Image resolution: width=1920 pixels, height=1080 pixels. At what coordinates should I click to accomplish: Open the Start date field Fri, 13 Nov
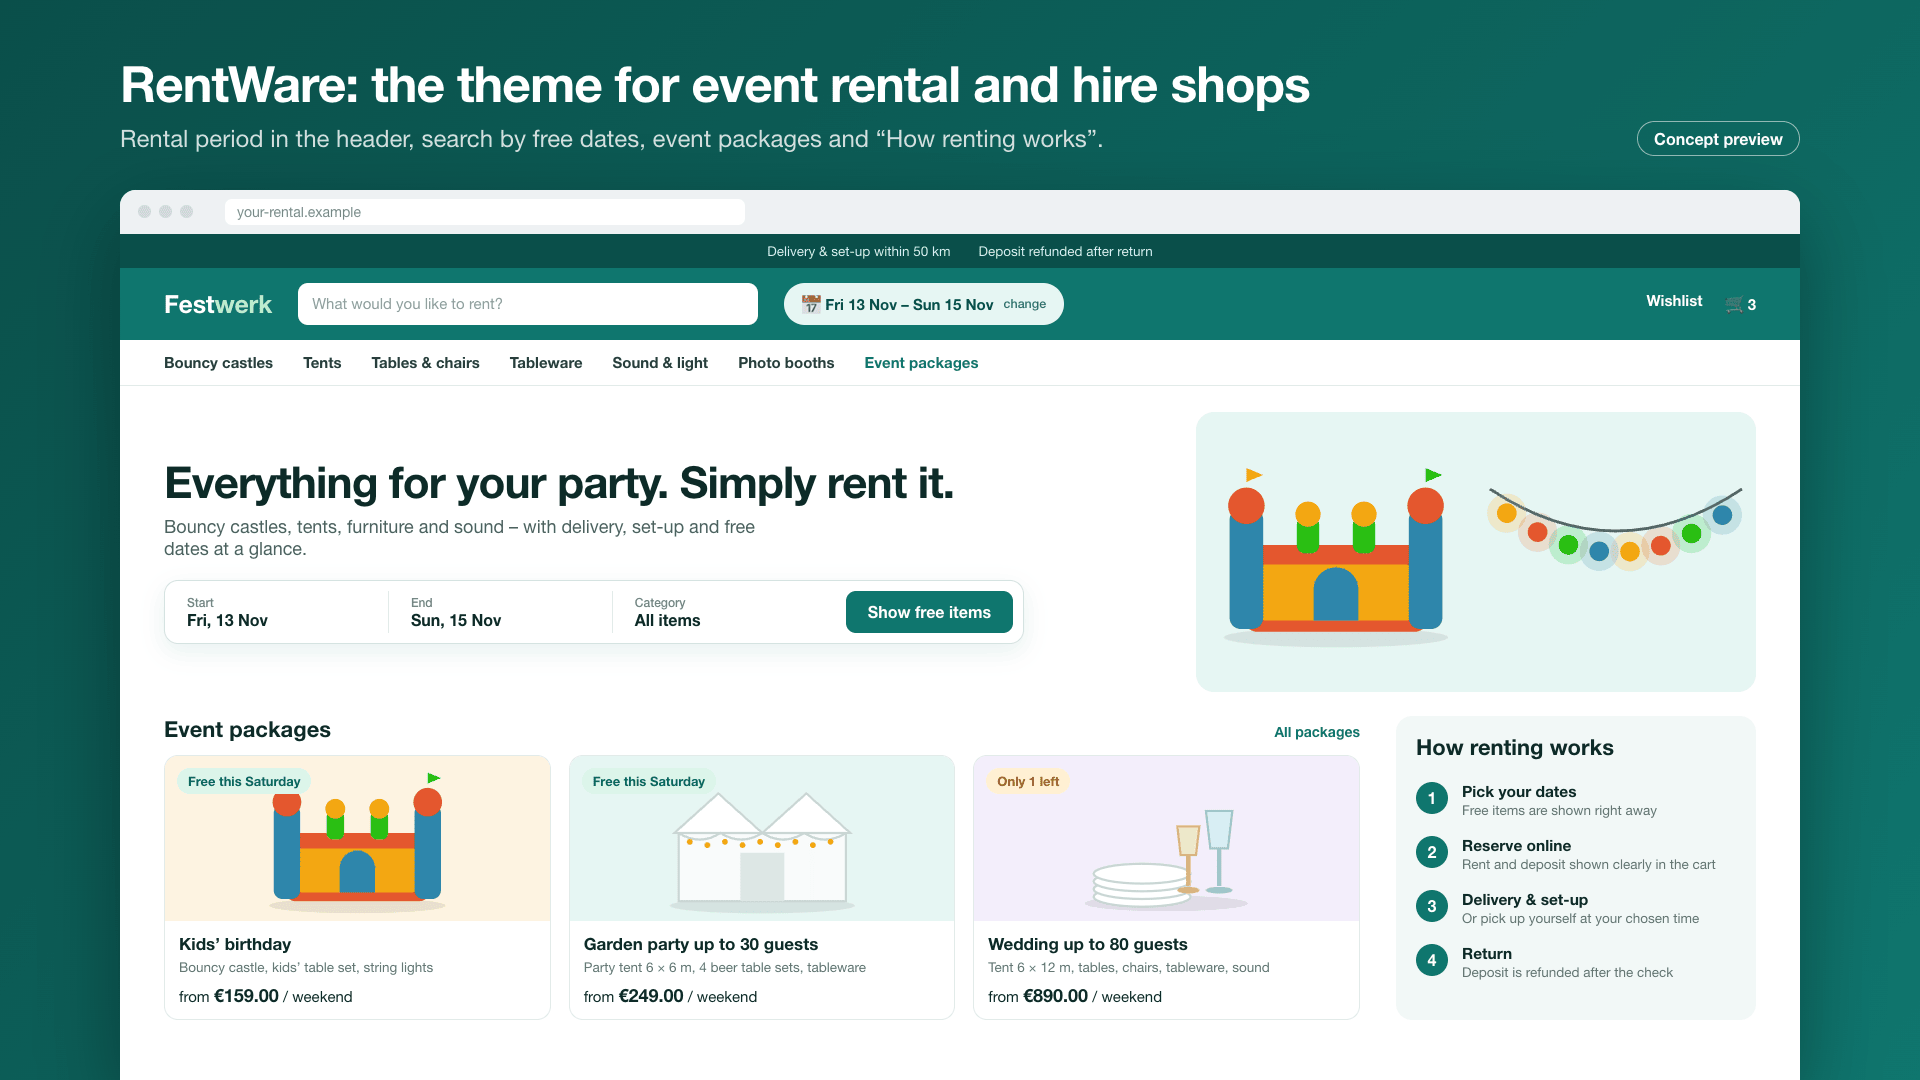[x=276, y=612]
